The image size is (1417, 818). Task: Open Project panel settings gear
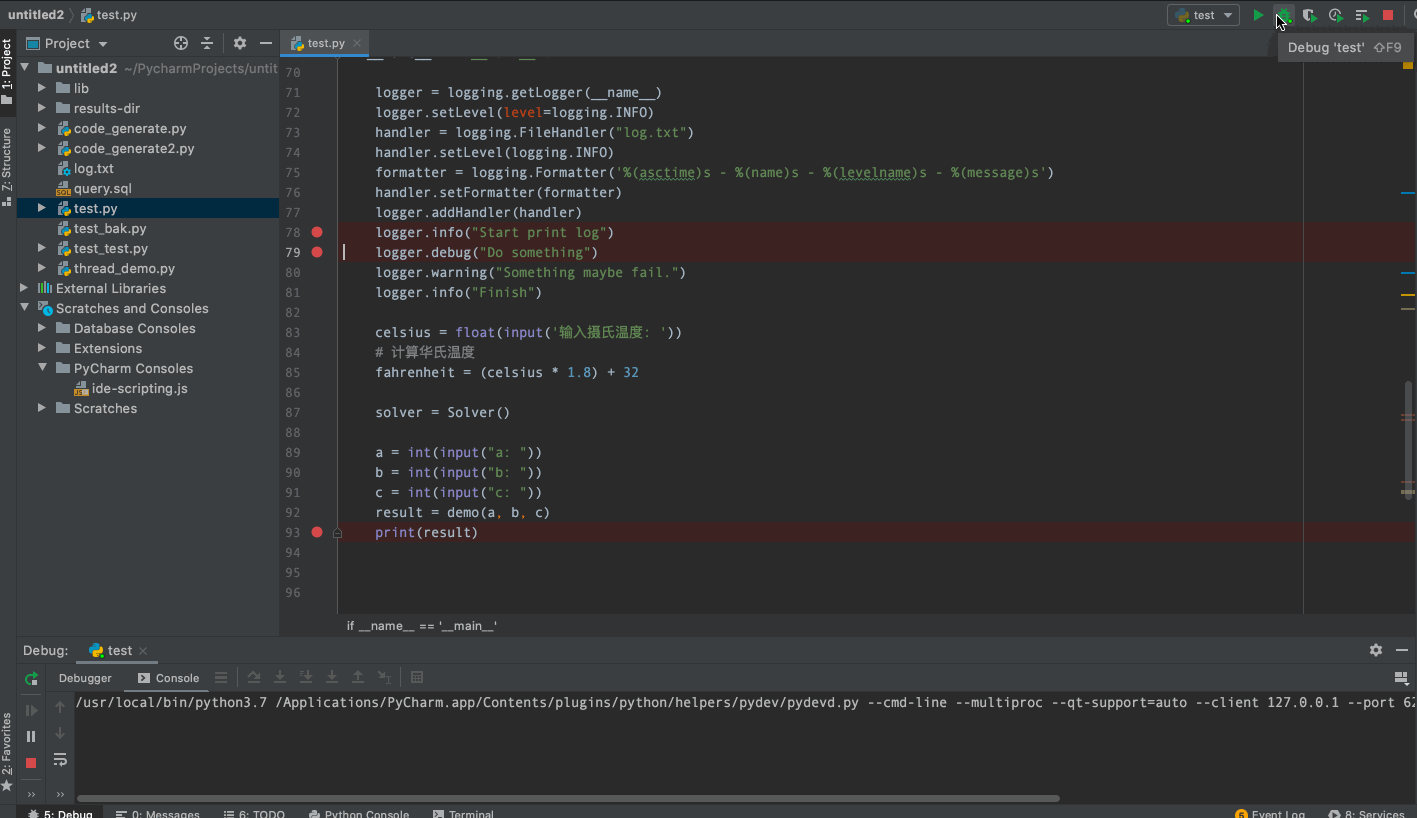coord(240,43)
